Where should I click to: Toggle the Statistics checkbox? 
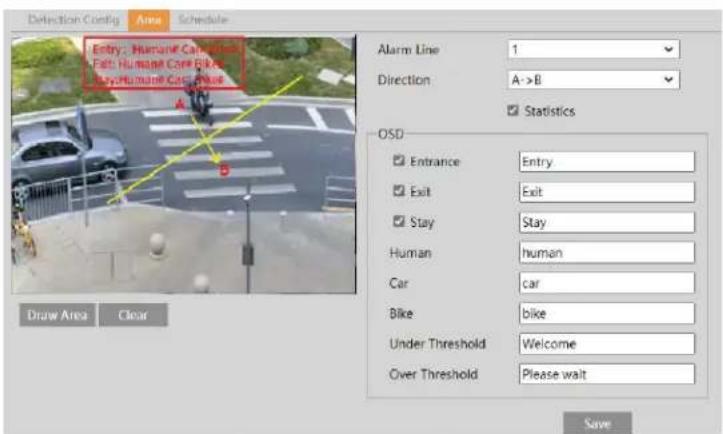tap(513, 110)
